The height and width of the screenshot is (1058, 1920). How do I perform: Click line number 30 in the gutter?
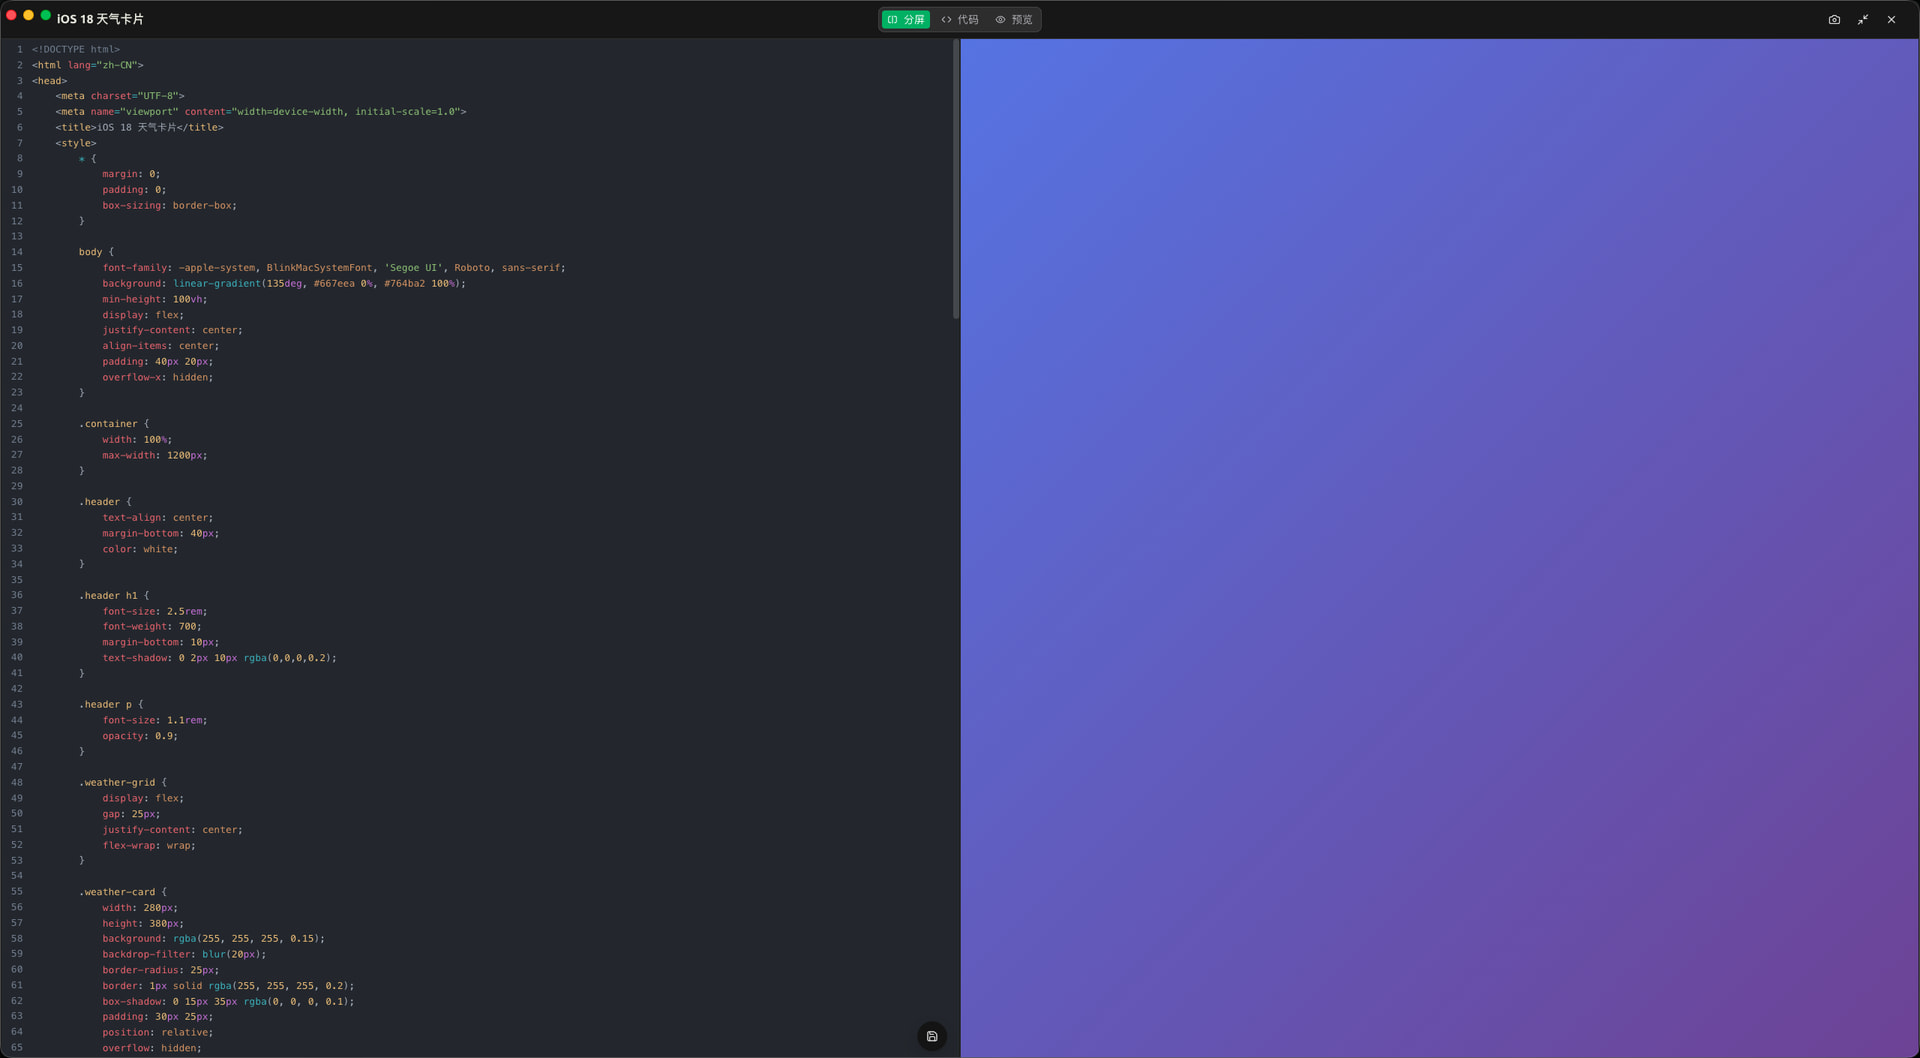pyautogui.click(x=17, y=502)
